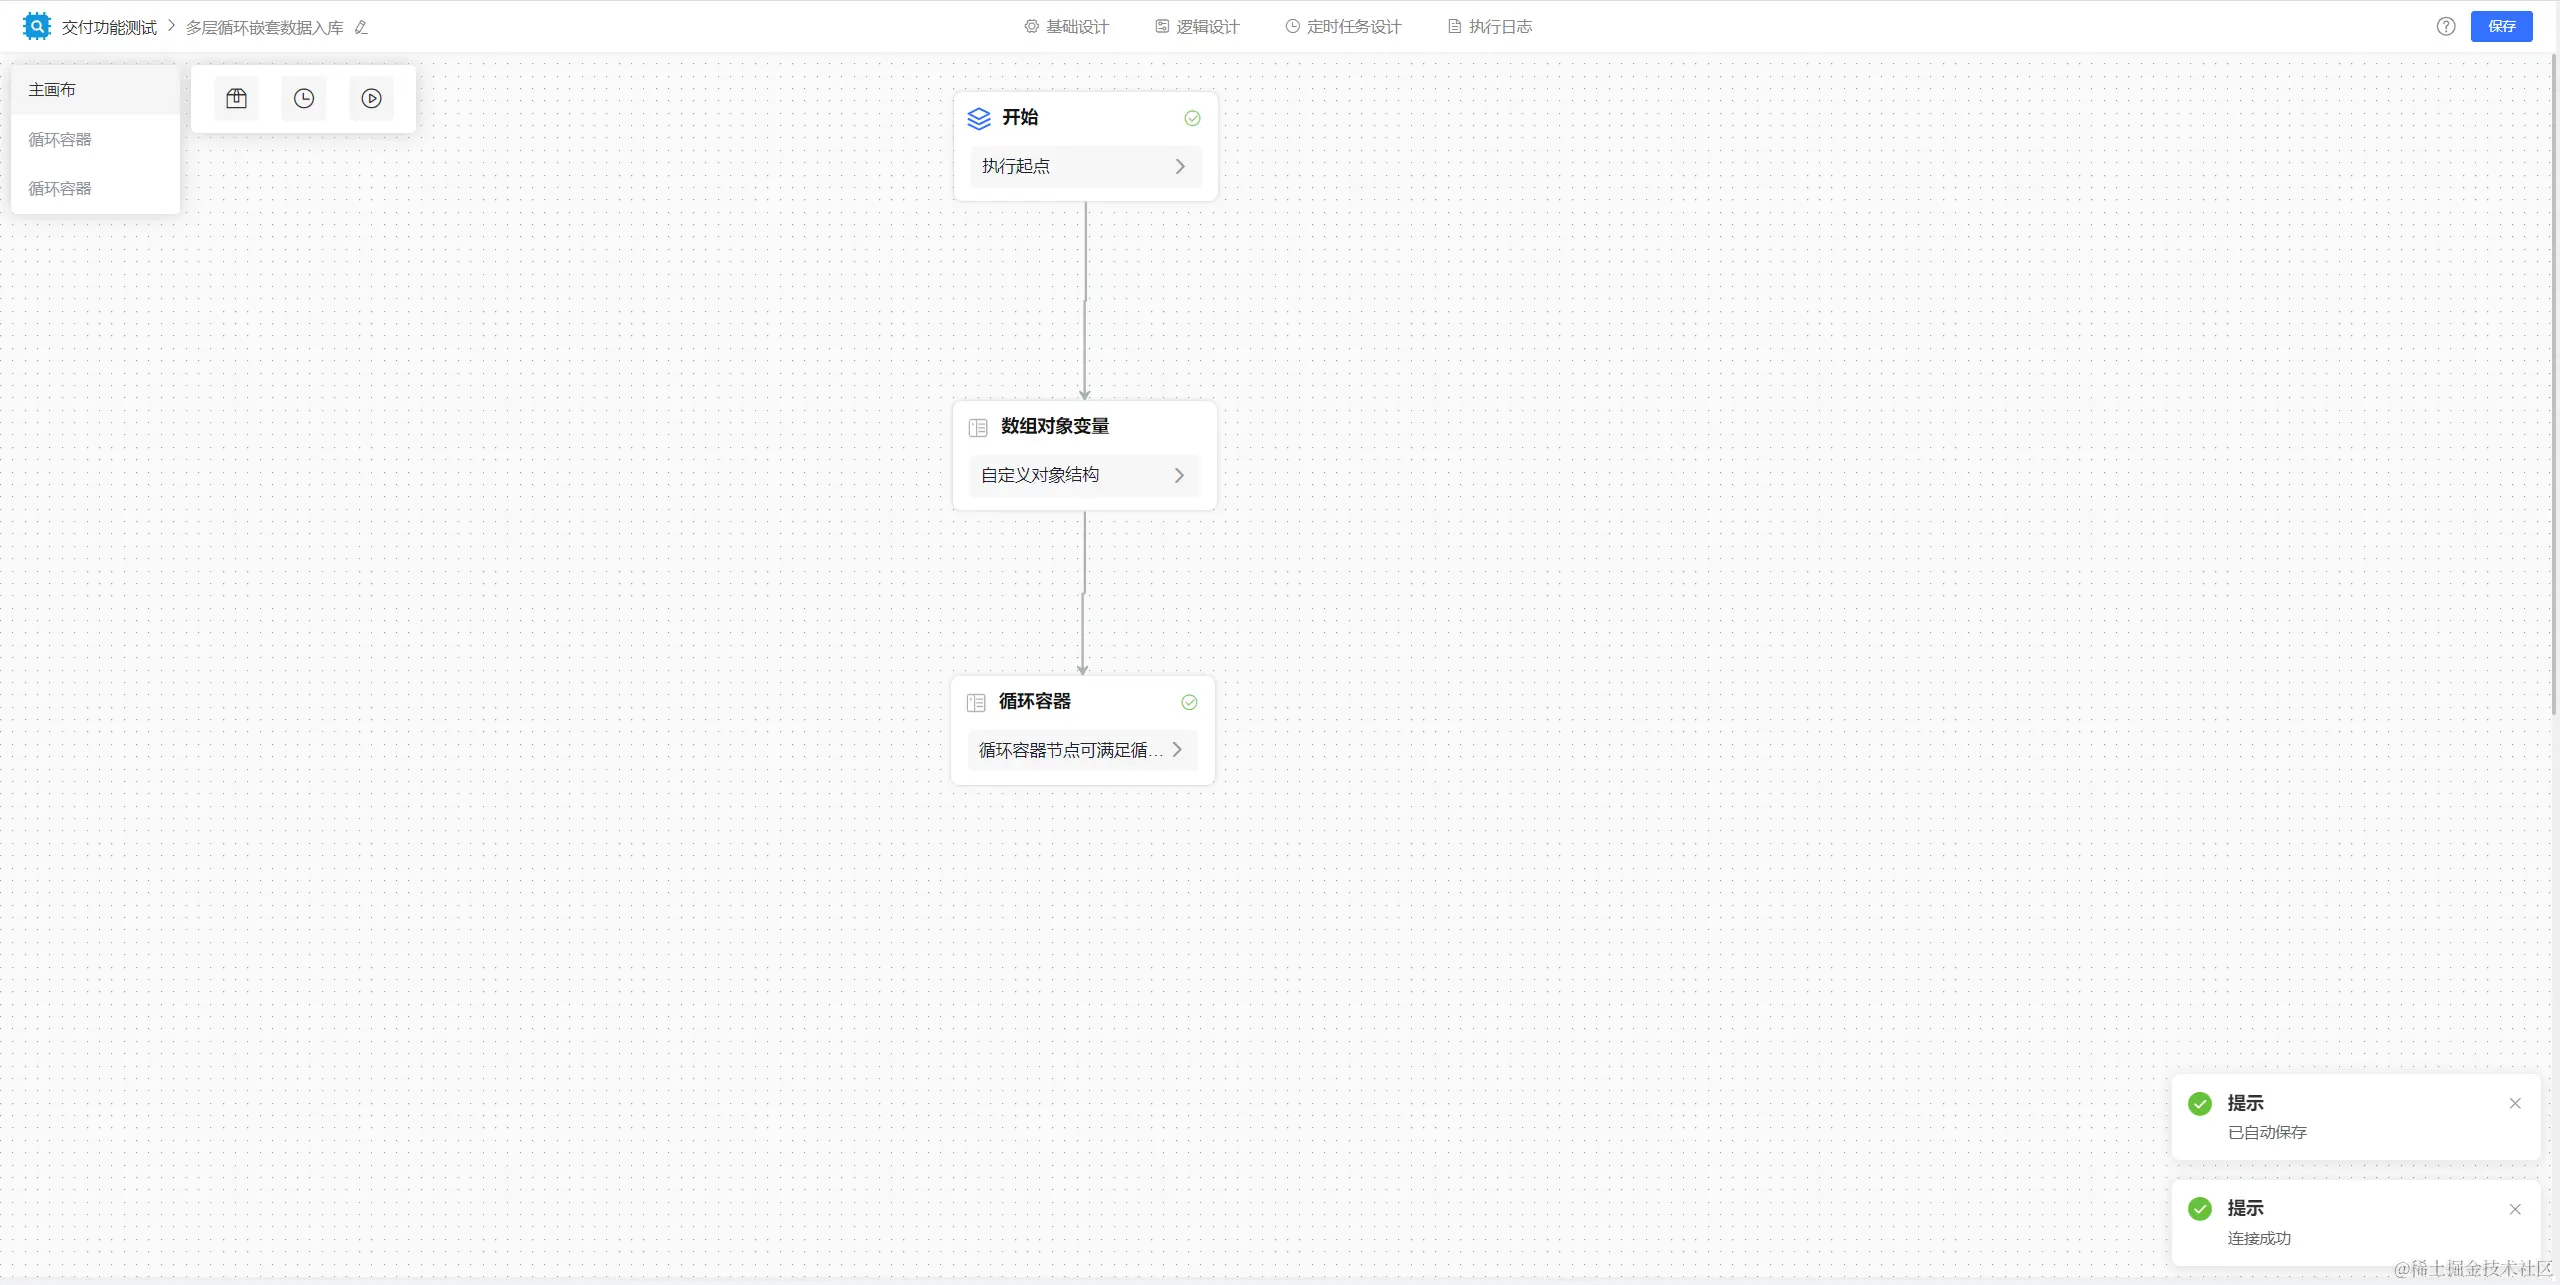Image resolution: width=2560 pixels, height=1285 pixels.
Task: Close the 已自动保存 notification
Action: click(2515, 1104)
